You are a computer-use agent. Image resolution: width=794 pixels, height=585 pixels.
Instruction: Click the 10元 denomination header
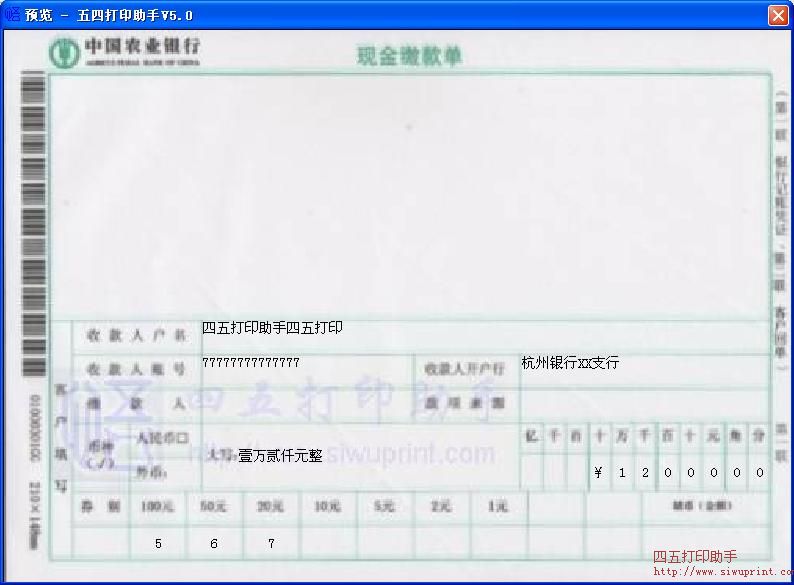(x=327, y=506)
